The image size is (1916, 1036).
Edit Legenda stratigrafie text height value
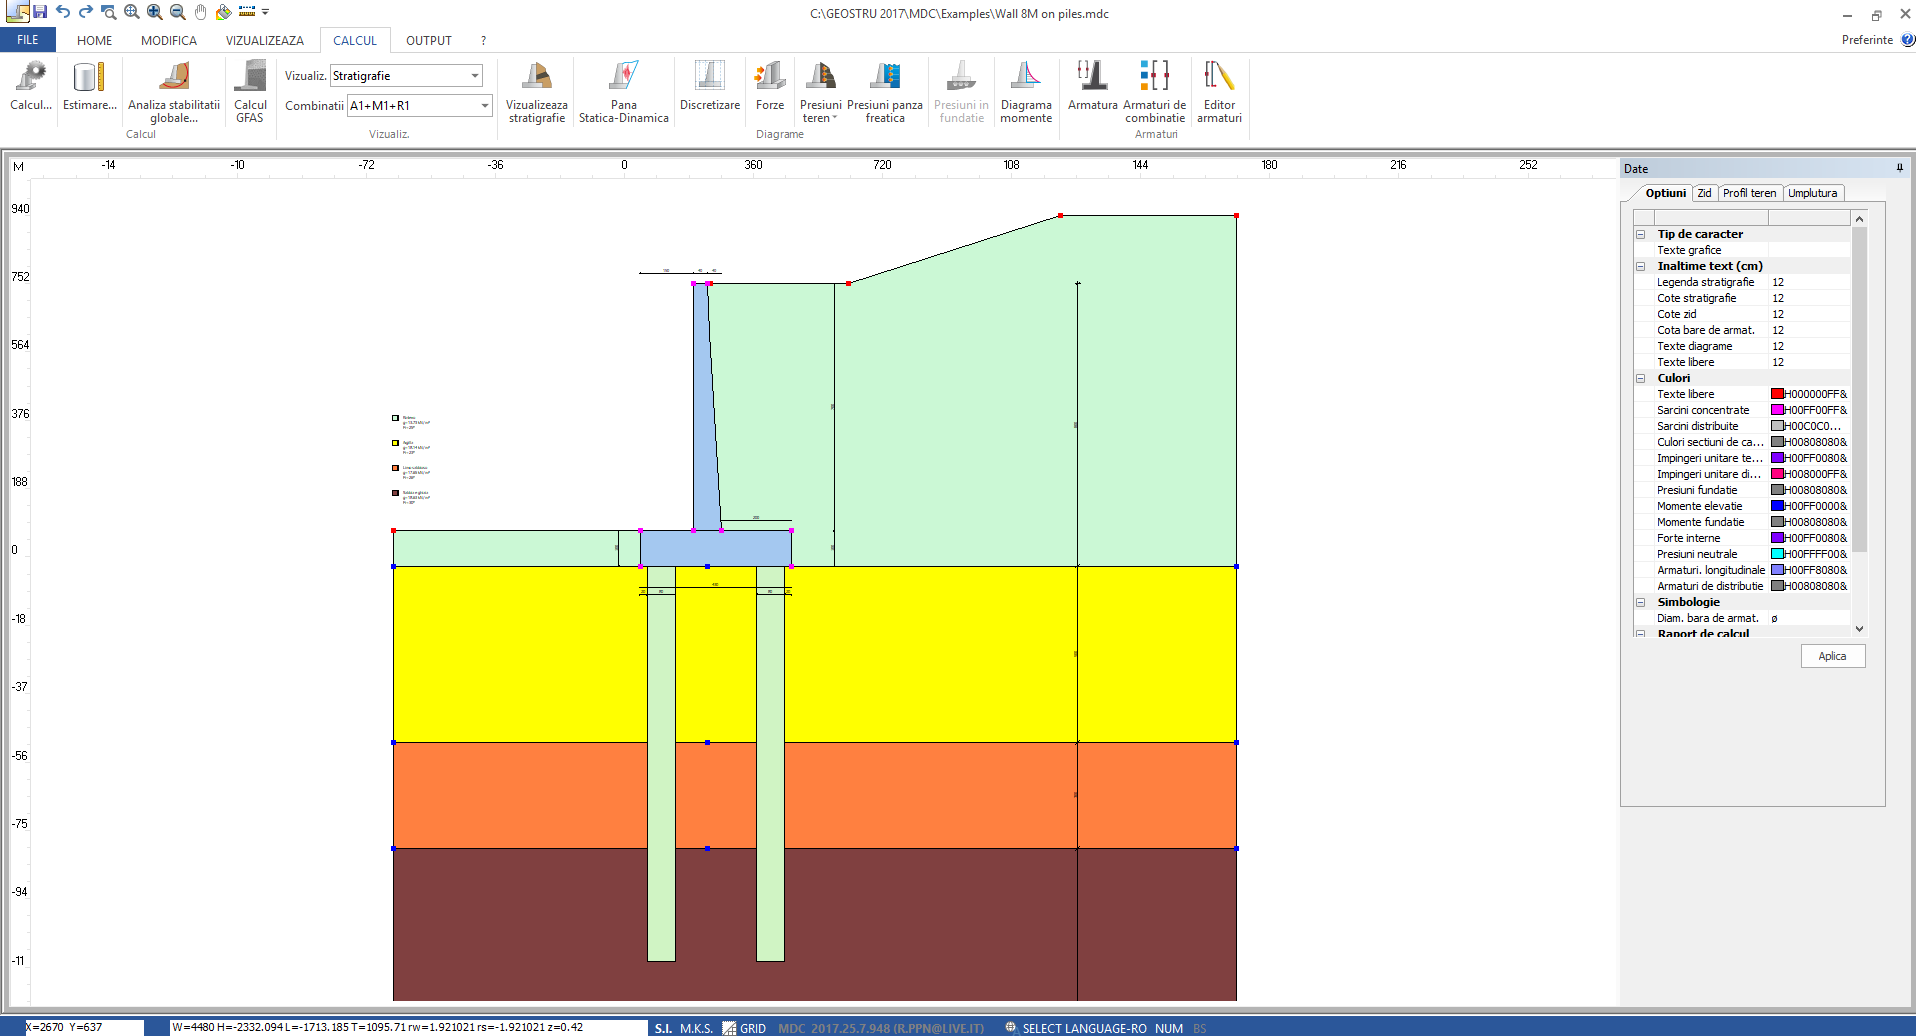click(x=1809, y=282)
